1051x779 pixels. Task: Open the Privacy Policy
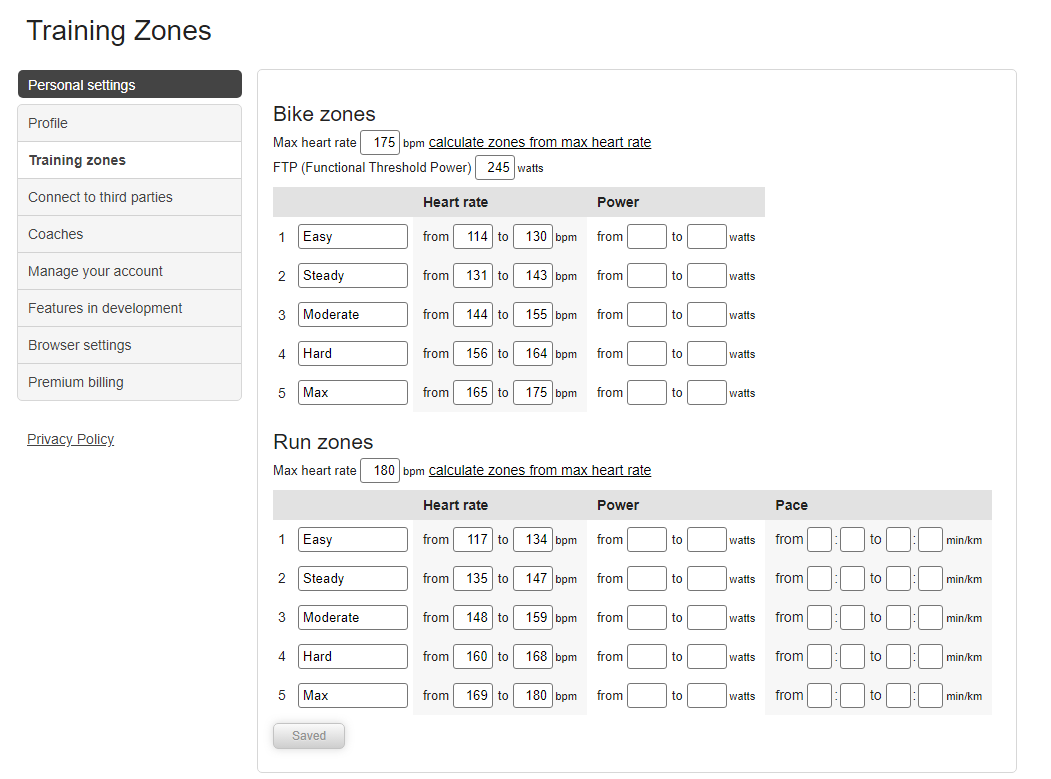coord(70,439)
